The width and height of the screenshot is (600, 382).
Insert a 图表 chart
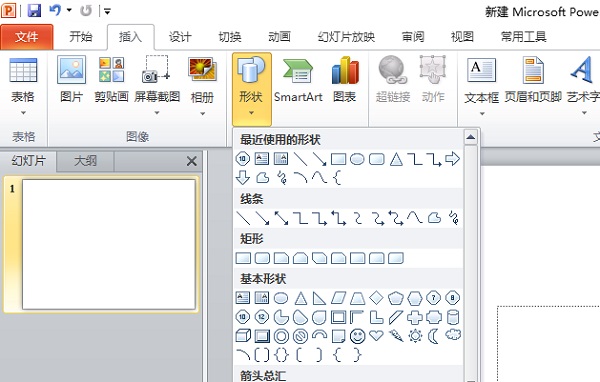345,80
